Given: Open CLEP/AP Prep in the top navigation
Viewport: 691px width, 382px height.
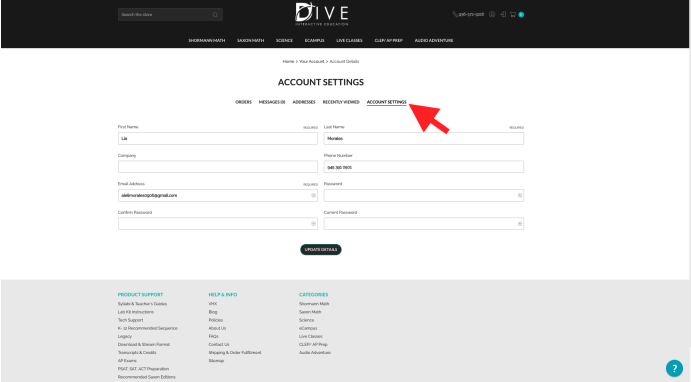Looking at the screenshot, I should tap(388, 41).
